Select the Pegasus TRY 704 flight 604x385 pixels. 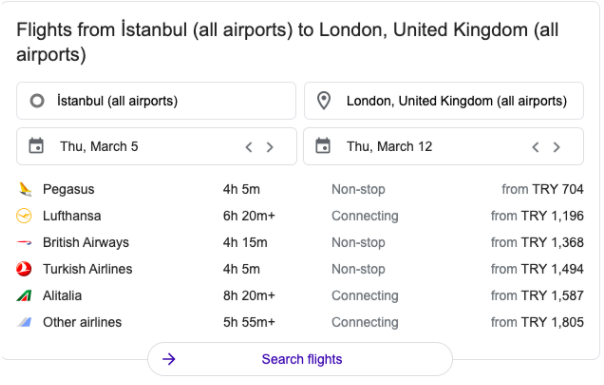(x=300, y=189)
